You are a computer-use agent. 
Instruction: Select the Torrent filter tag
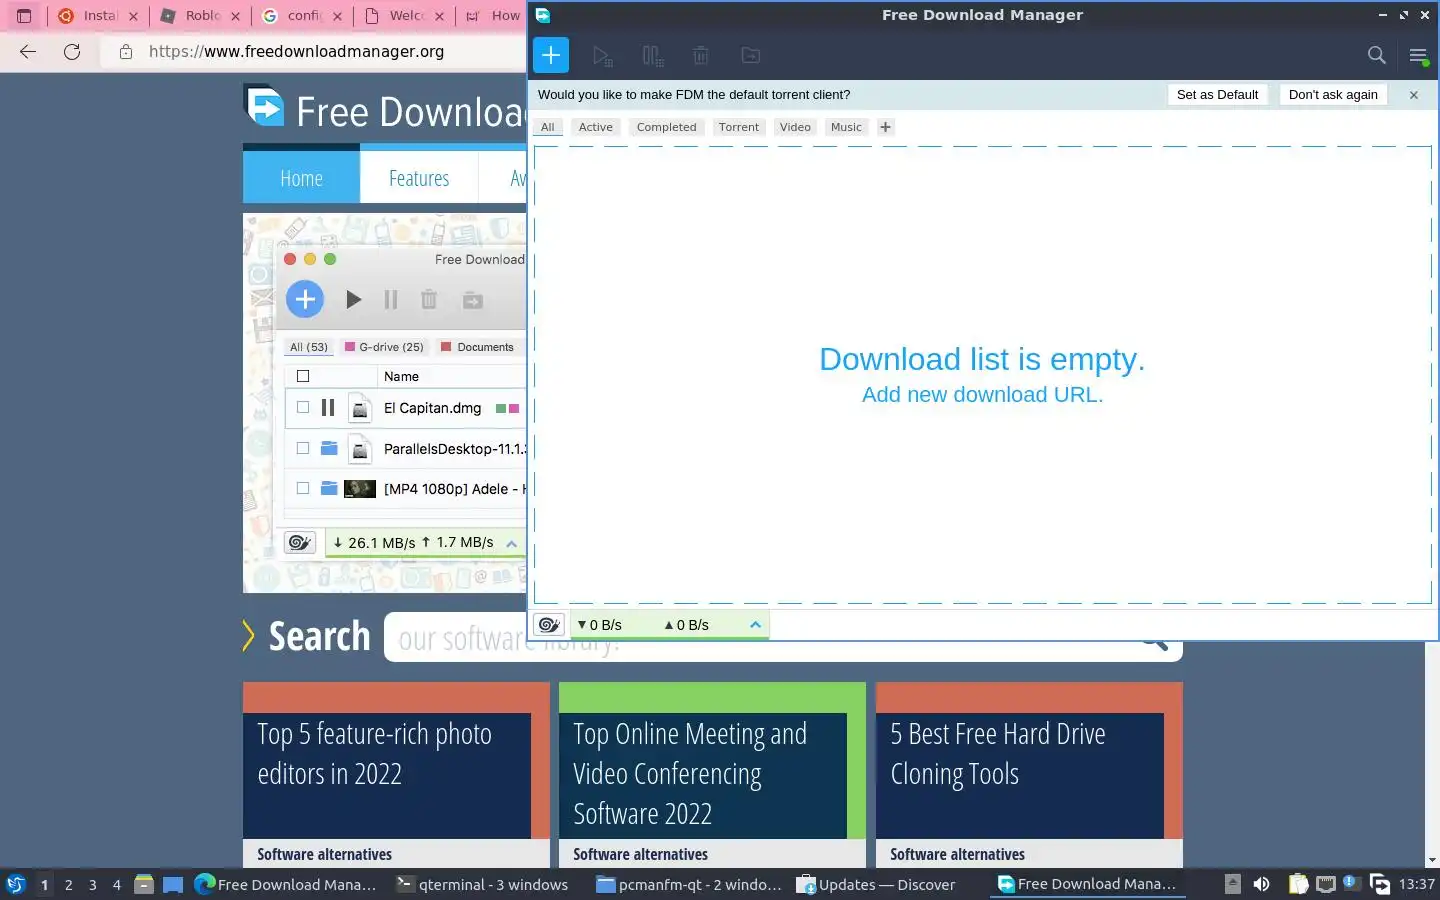click(739, 127)
